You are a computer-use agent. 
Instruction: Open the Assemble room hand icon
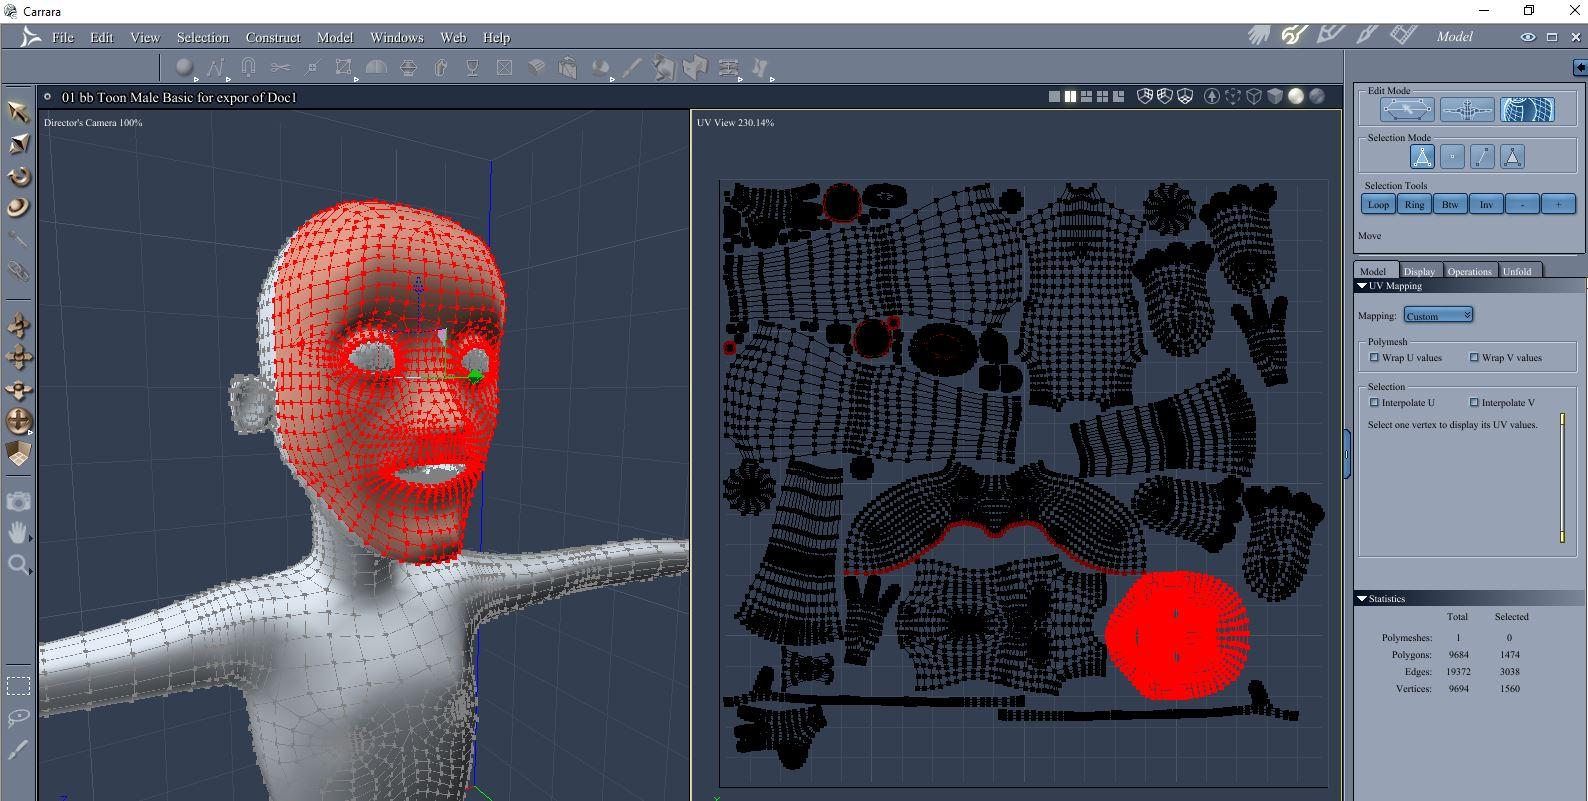tap(1259, 35)
